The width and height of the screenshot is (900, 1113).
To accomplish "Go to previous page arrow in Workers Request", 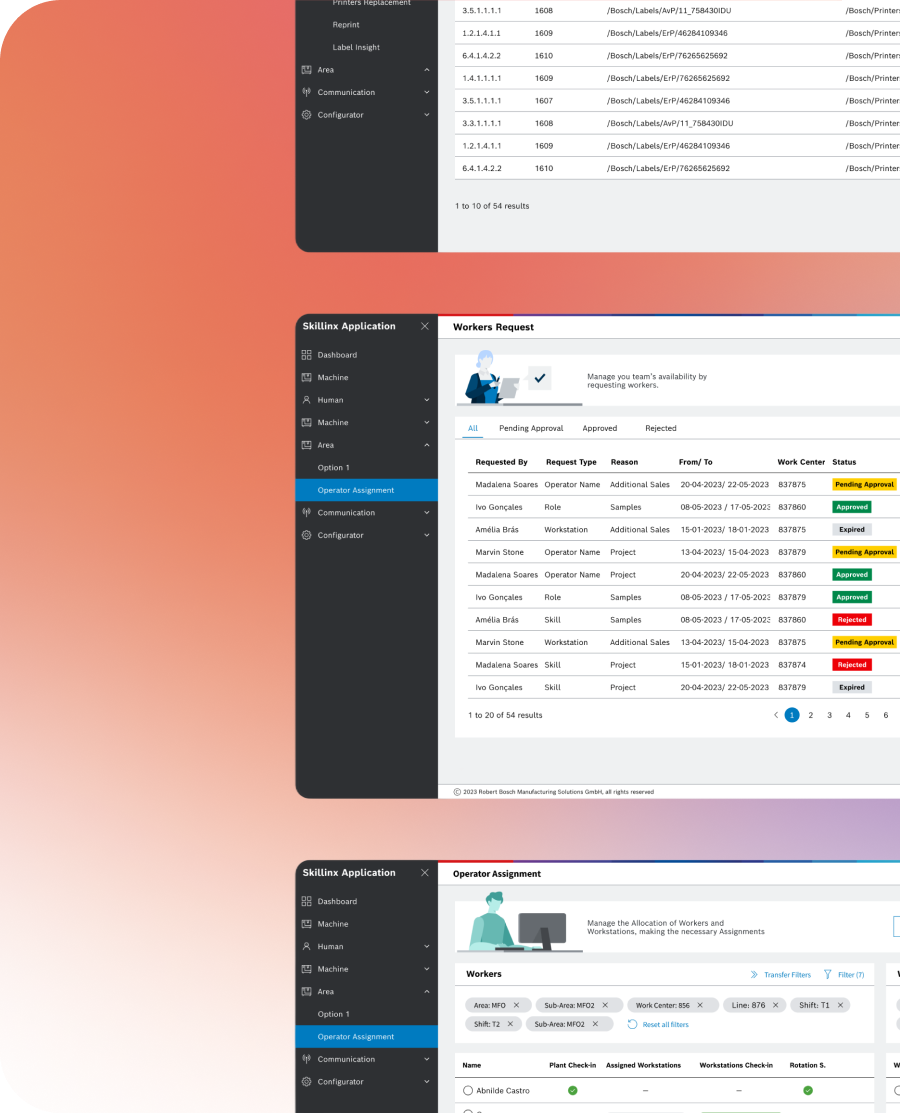I will pyautogui.click(x=776, y=716).
